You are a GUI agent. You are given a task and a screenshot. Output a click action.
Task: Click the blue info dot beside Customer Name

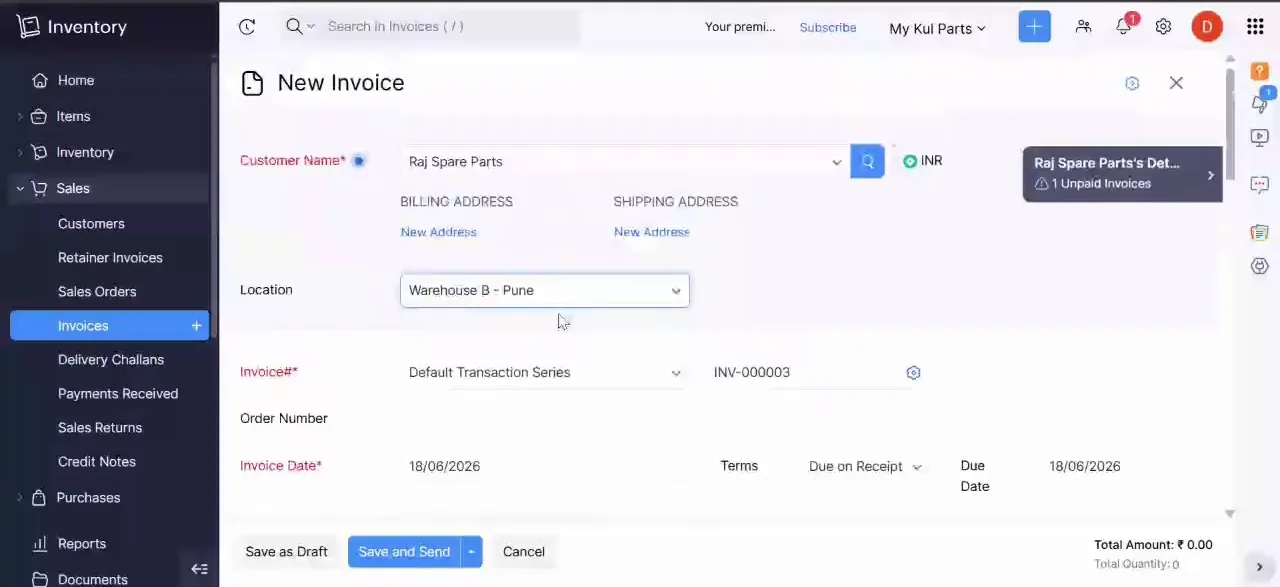click(358, 161)
